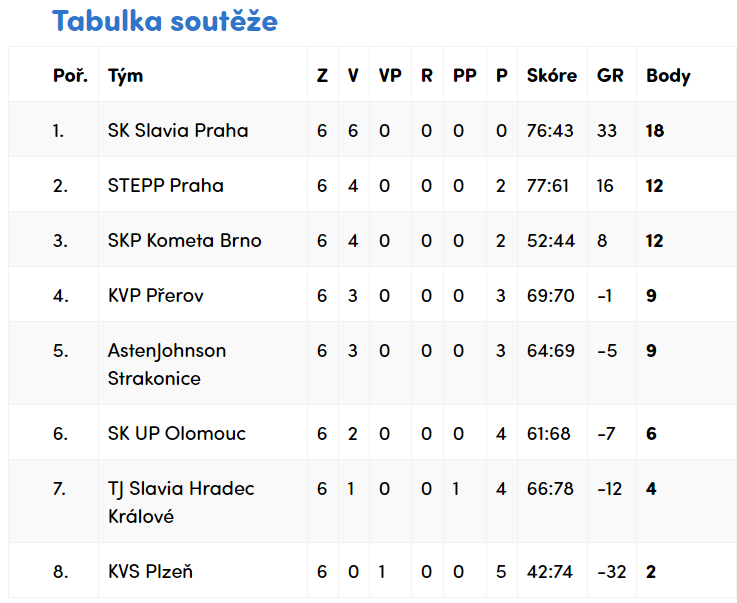This screenshot has height=603, width=737.
Task: Select the 18 points cell for Slavia Praha
Action: click(655, 131)
